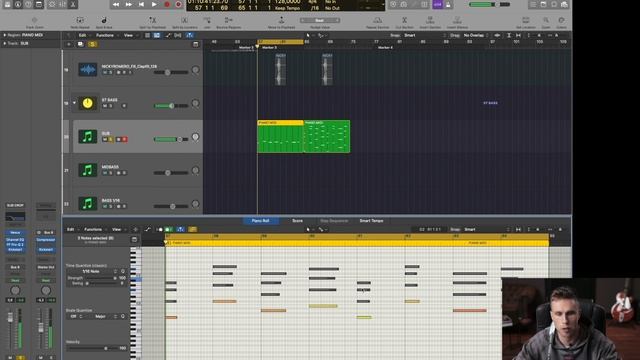Open the media Browsers panel
The image size is (640, 360).
564,4
